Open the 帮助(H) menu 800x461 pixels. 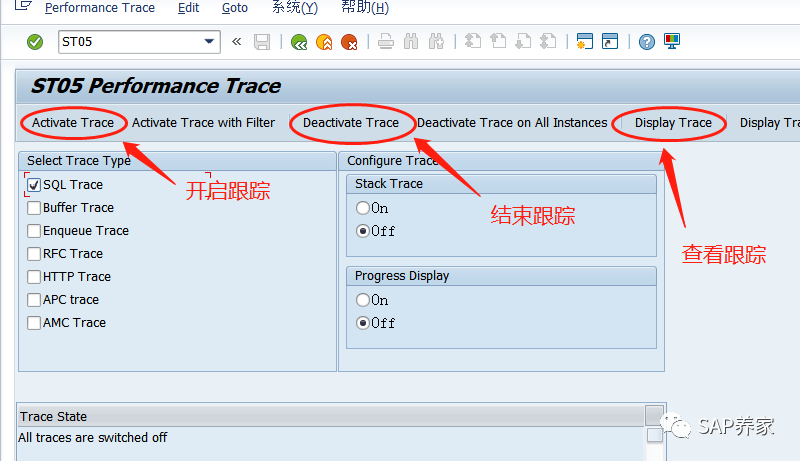pos(365,8)
